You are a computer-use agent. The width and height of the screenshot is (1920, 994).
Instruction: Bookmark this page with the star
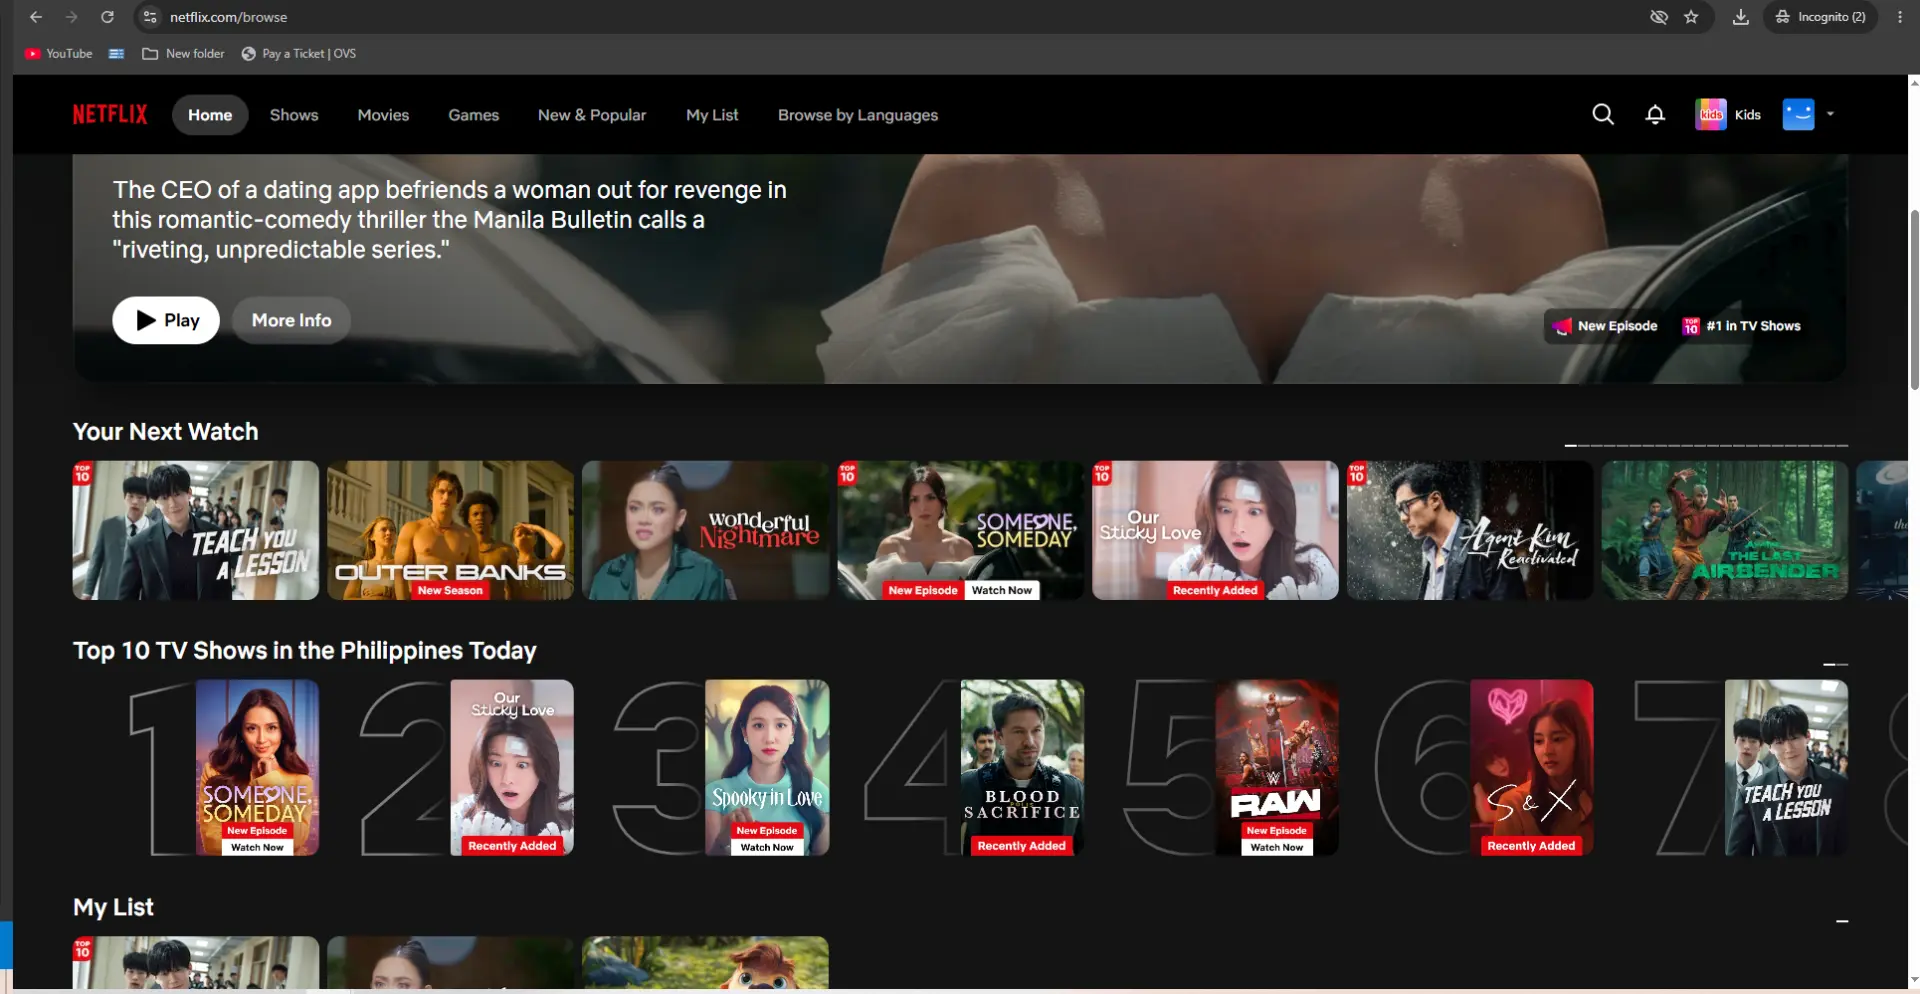coord(1691,17)
